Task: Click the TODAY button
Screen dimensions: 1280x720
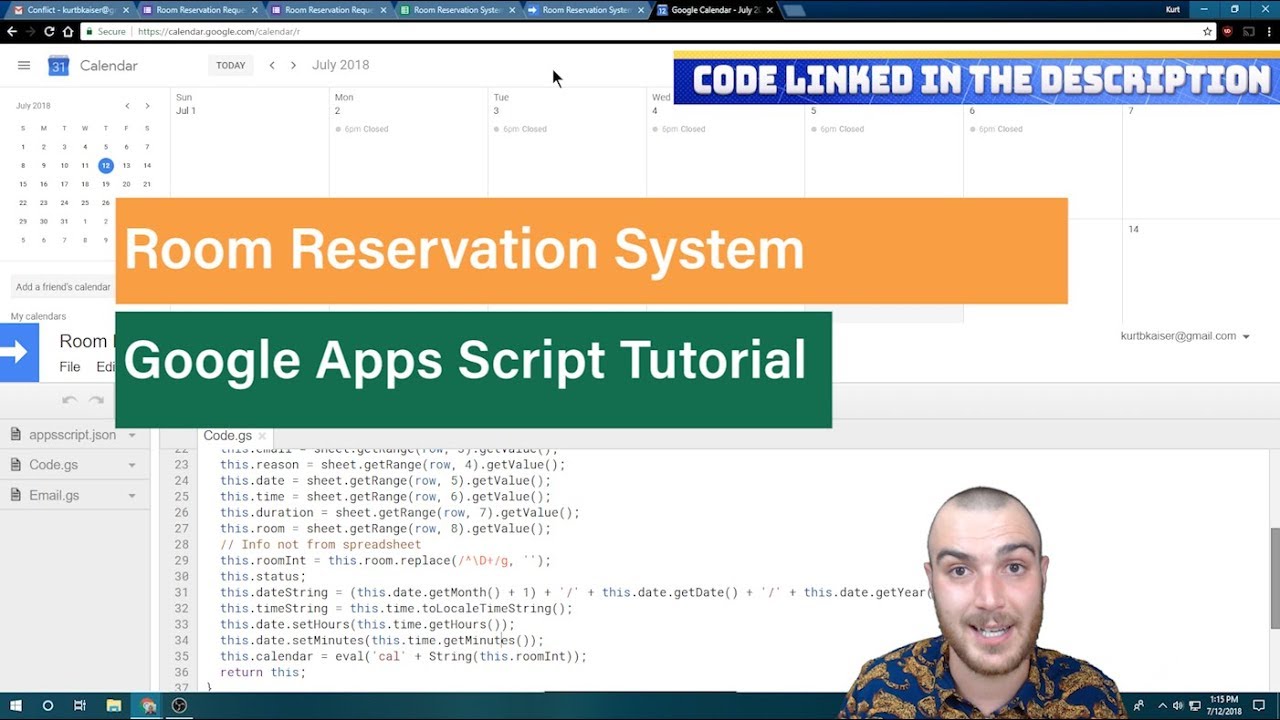Action: pos(231,65)
